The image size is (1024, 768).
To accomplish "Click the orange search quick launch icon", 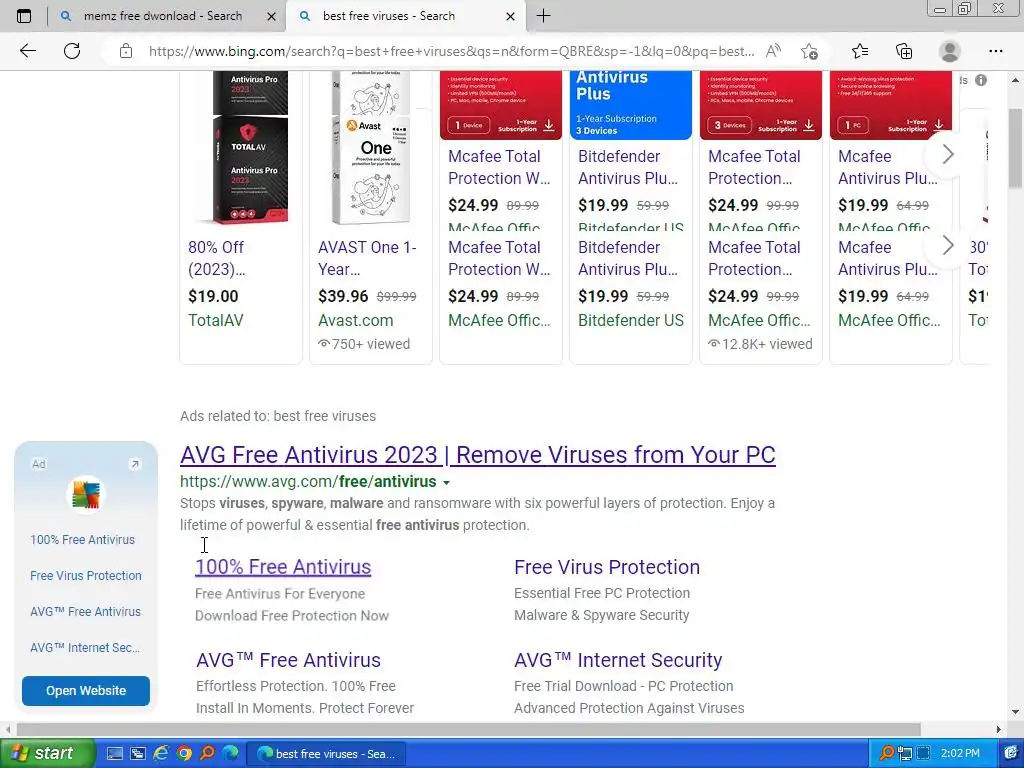I will pos(207,754).
